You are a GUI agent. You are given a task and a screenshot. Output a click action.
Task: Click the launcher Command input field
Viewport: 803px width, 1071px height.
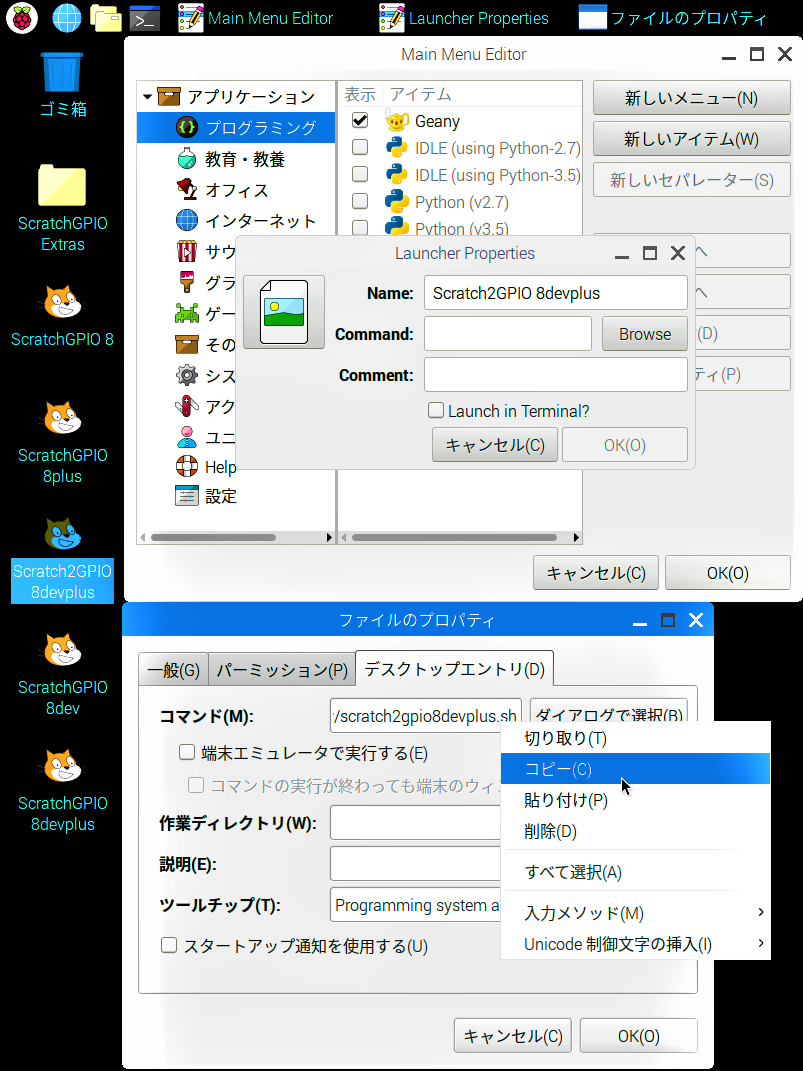click(x=508, y=334)
